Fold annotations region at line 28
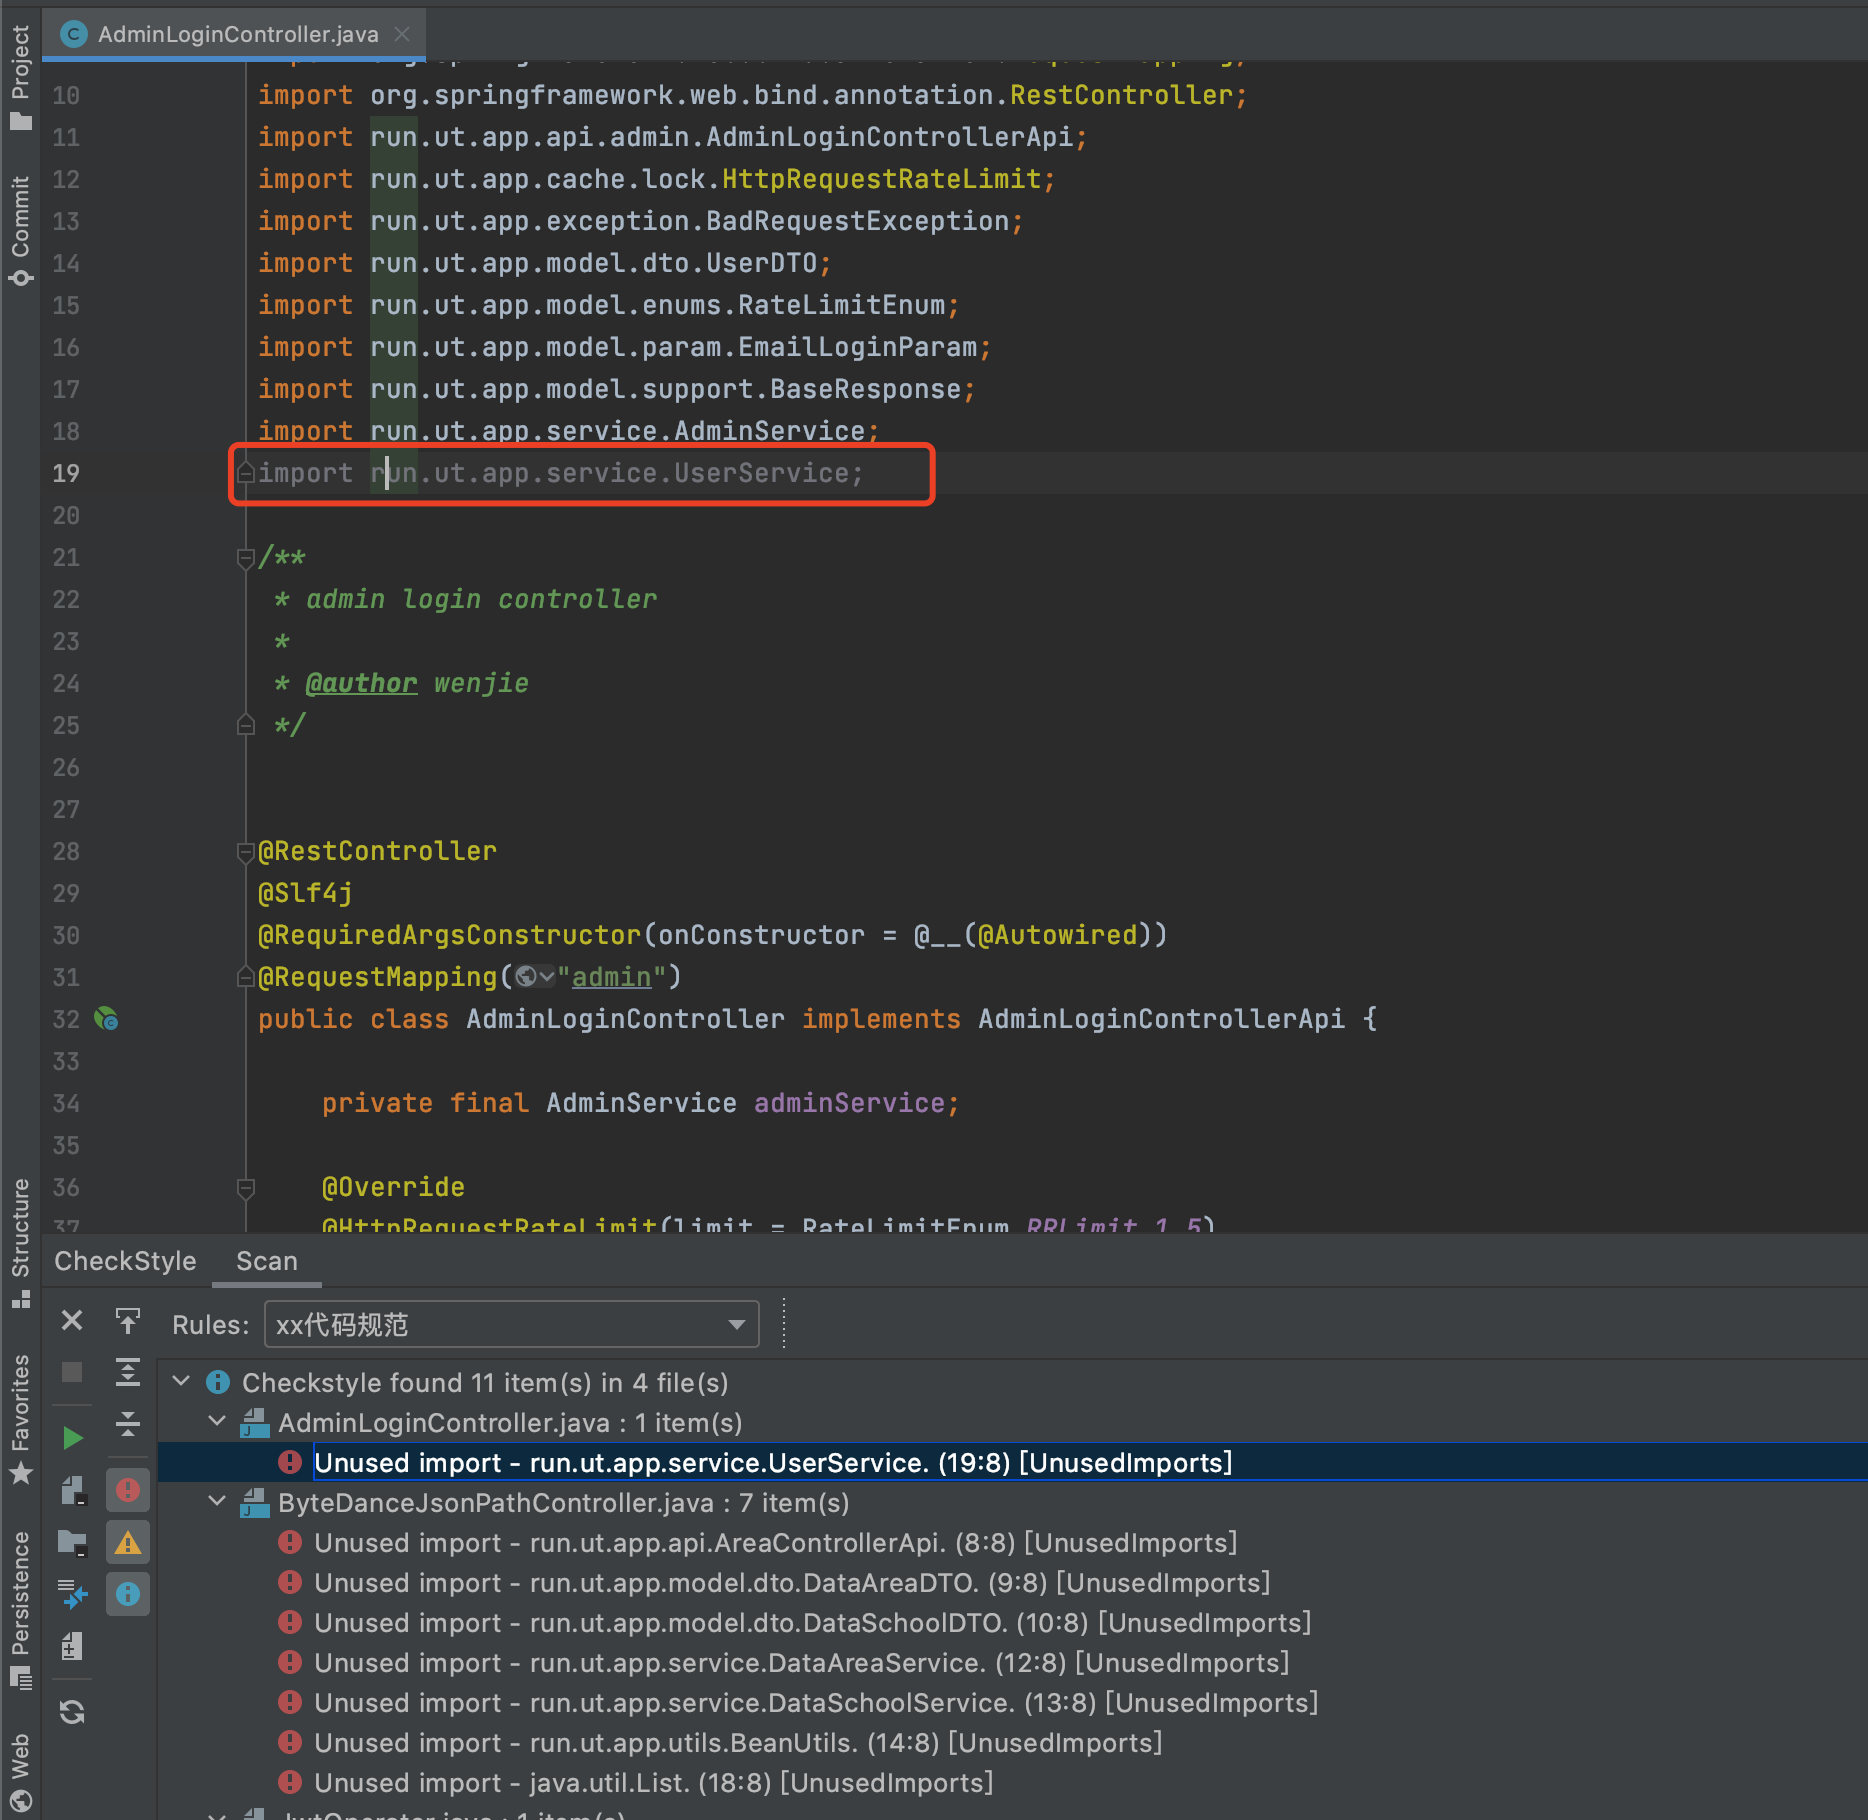The image size is (1868, 1820). coord(246,852)
